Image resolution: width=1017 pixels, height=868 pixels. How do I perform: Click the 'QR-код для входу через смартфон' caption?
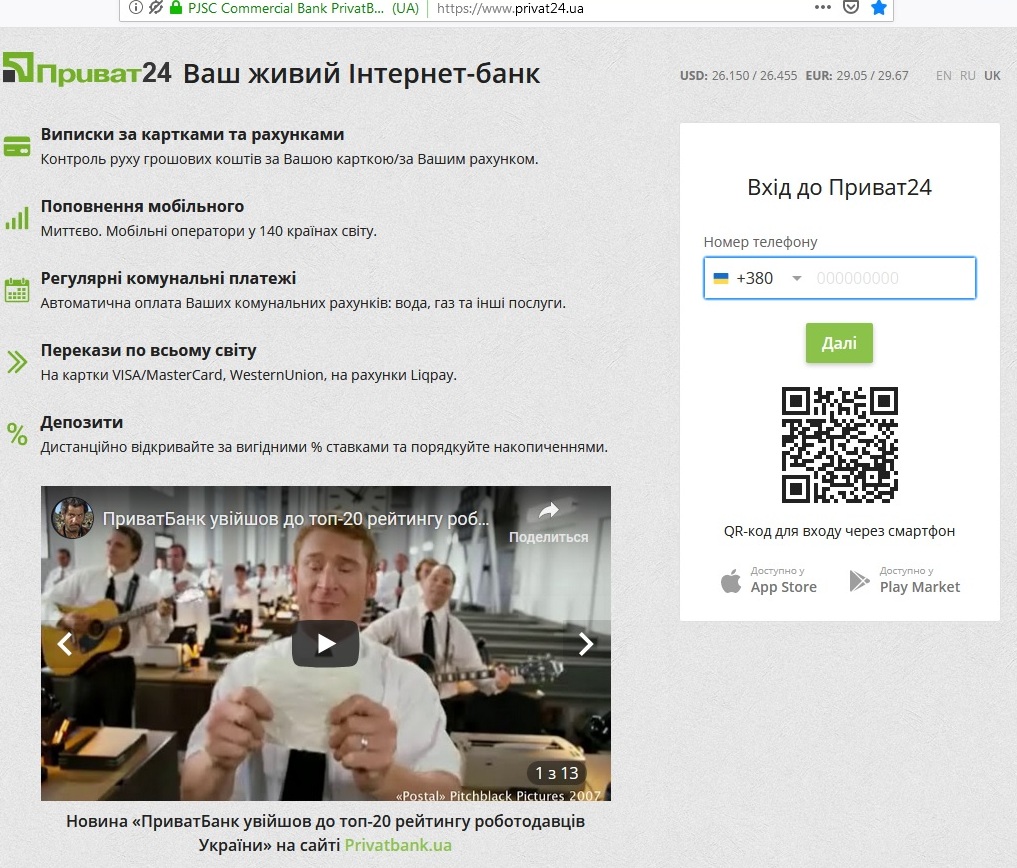click(x=839, y=531)
